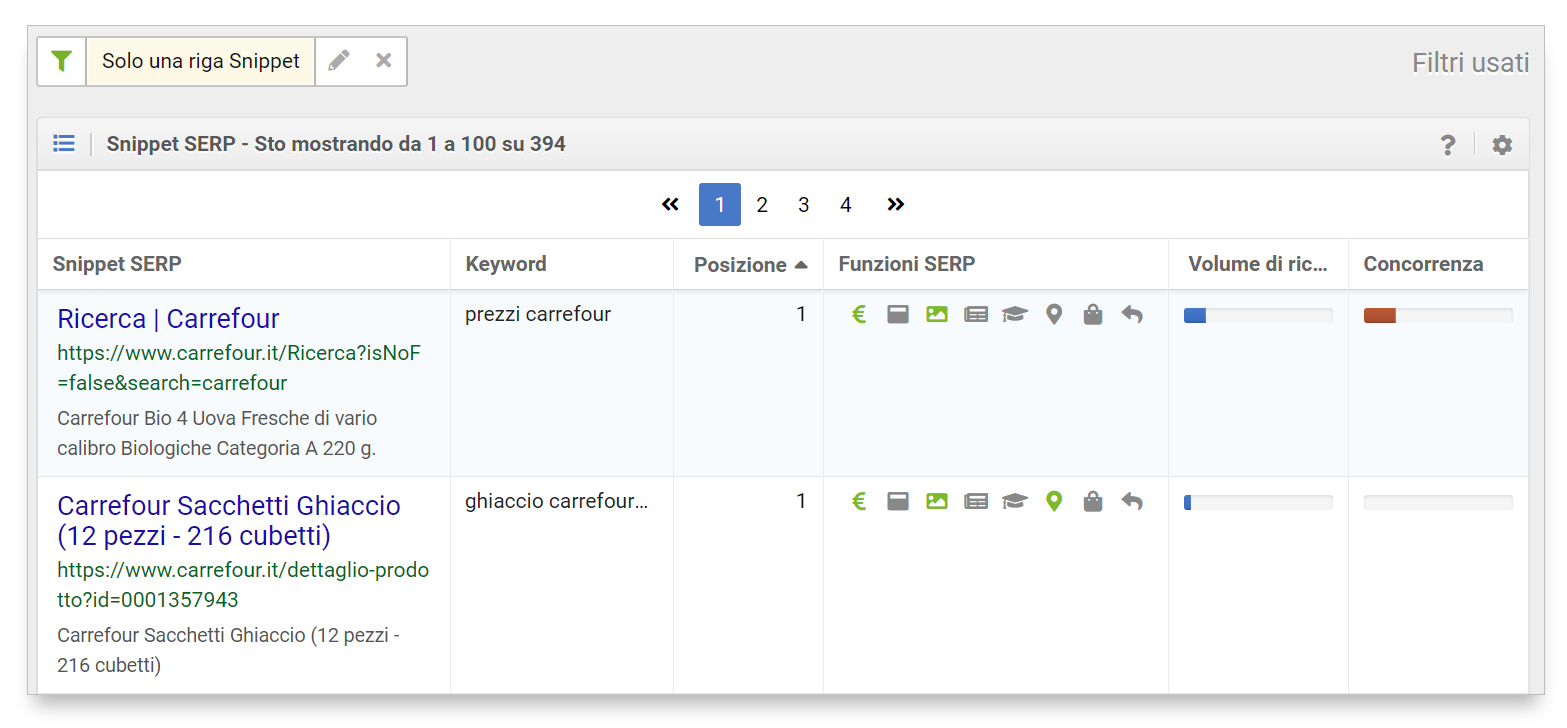Open carrefour.it/Ricerca URL link
The image size is (1567, 728).
click(240, 367)
